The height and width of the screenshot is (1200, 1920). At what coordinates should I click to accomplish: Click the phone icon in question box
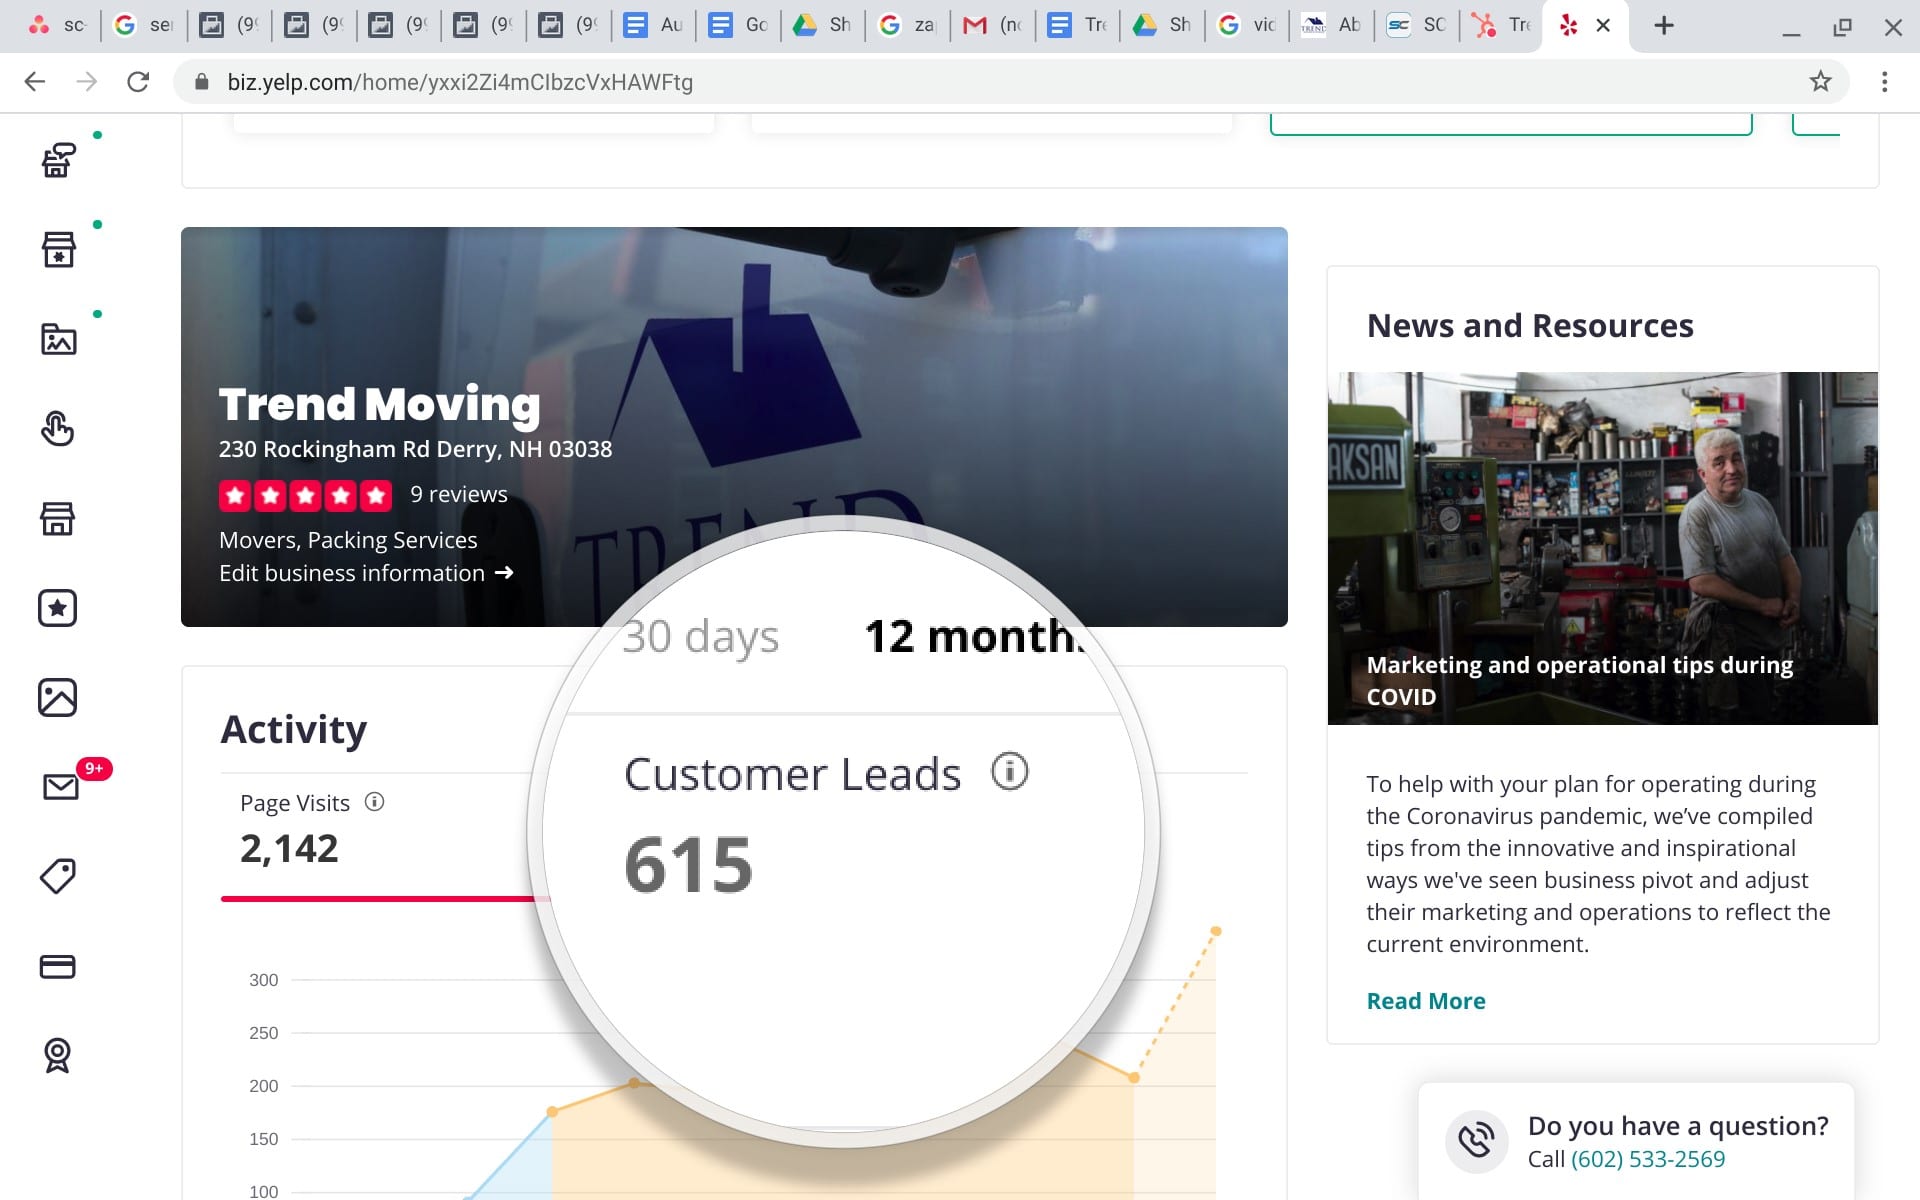tap(1476, 1141)
